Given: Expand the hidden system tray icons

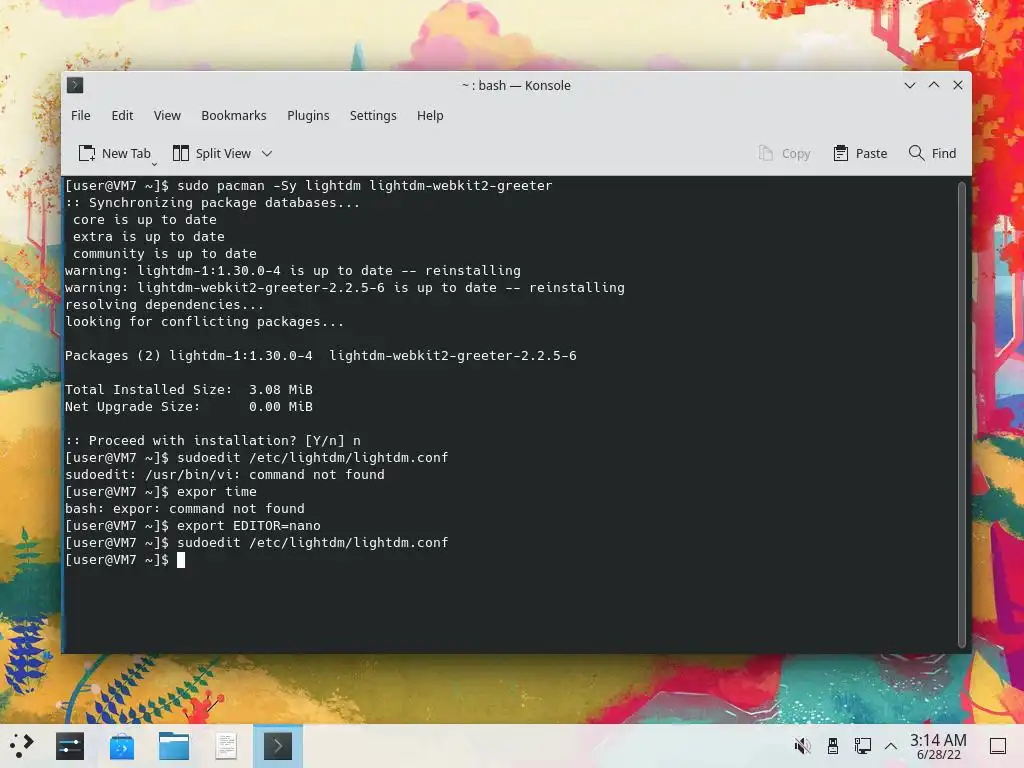Looking at the screenshot, I should tap(891, 746).
